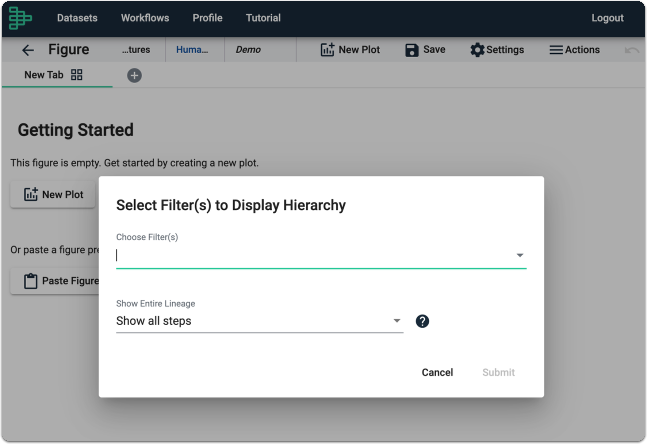Click the New Plot toolbar chart icon
Viewport: 647px width, 444px height.
point(327,50)
